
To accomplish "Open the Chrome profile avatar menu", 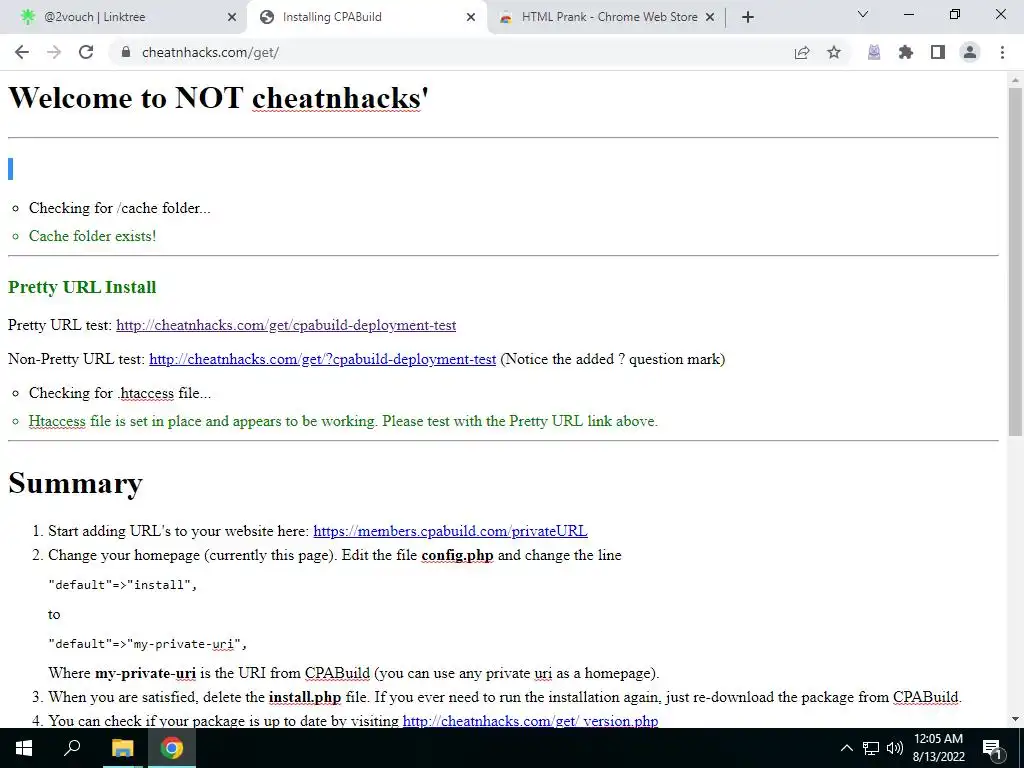I will [x=970, y=52].
